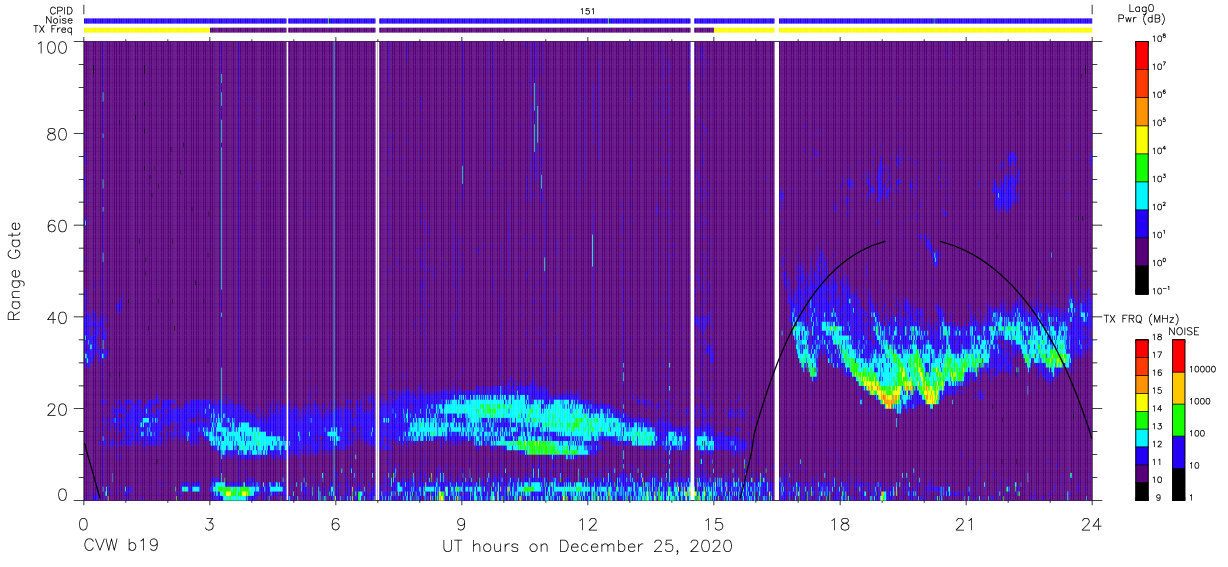
Task: Select the red swatch in power colorbar
Action: [1142, 53]
